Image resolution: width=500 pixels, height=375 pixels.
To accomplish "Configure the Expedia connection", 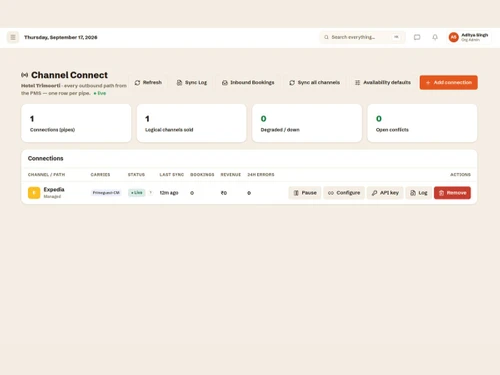I will coord(344,193).
